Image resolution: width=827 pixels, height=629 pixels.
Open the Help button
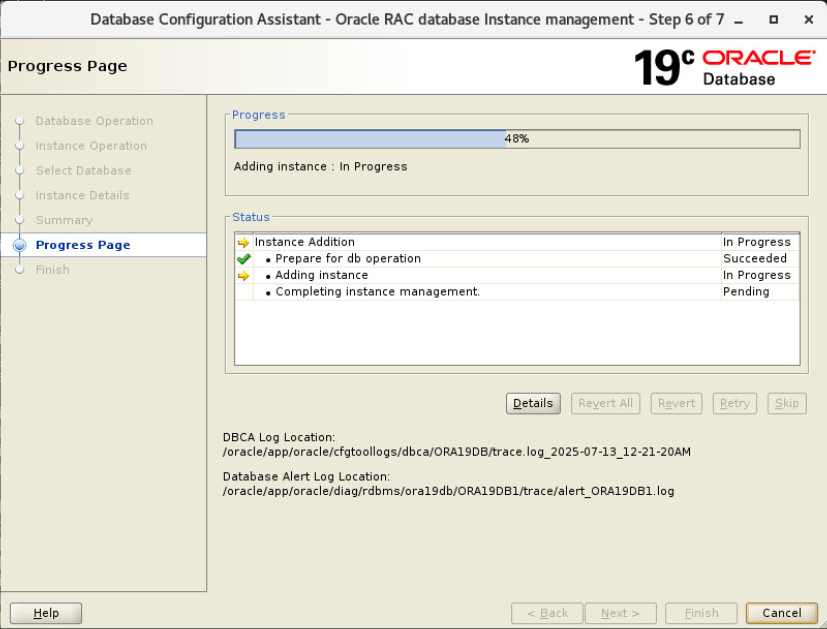(x=46, y=613)
